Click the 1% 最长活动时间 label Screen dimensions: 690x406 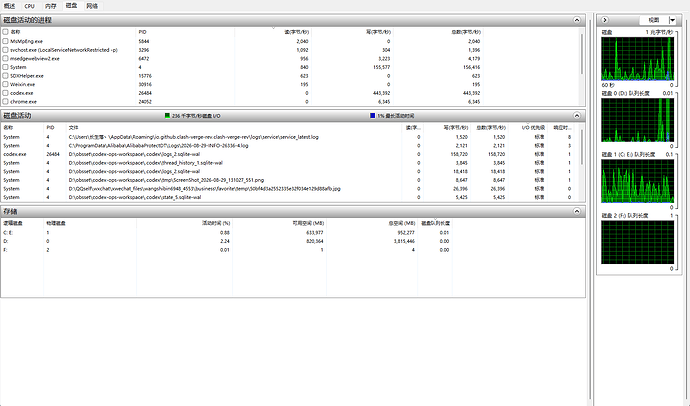(x=396, y=116)
